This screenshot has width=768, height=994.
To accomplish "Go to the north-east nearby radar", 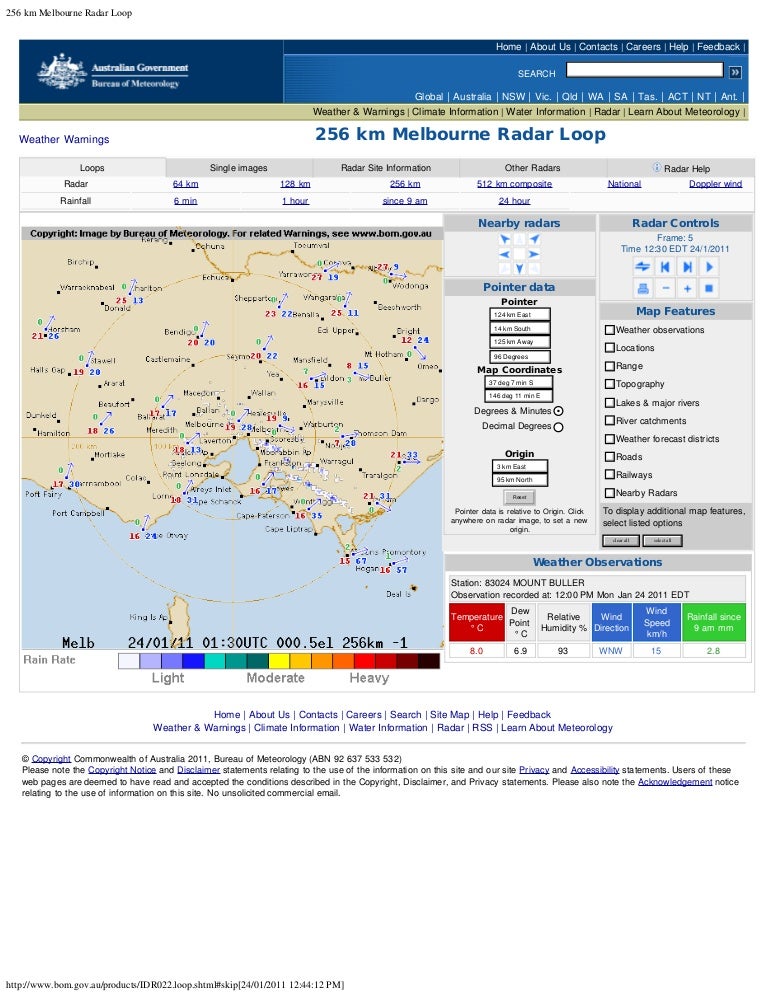I will (535, 240).
